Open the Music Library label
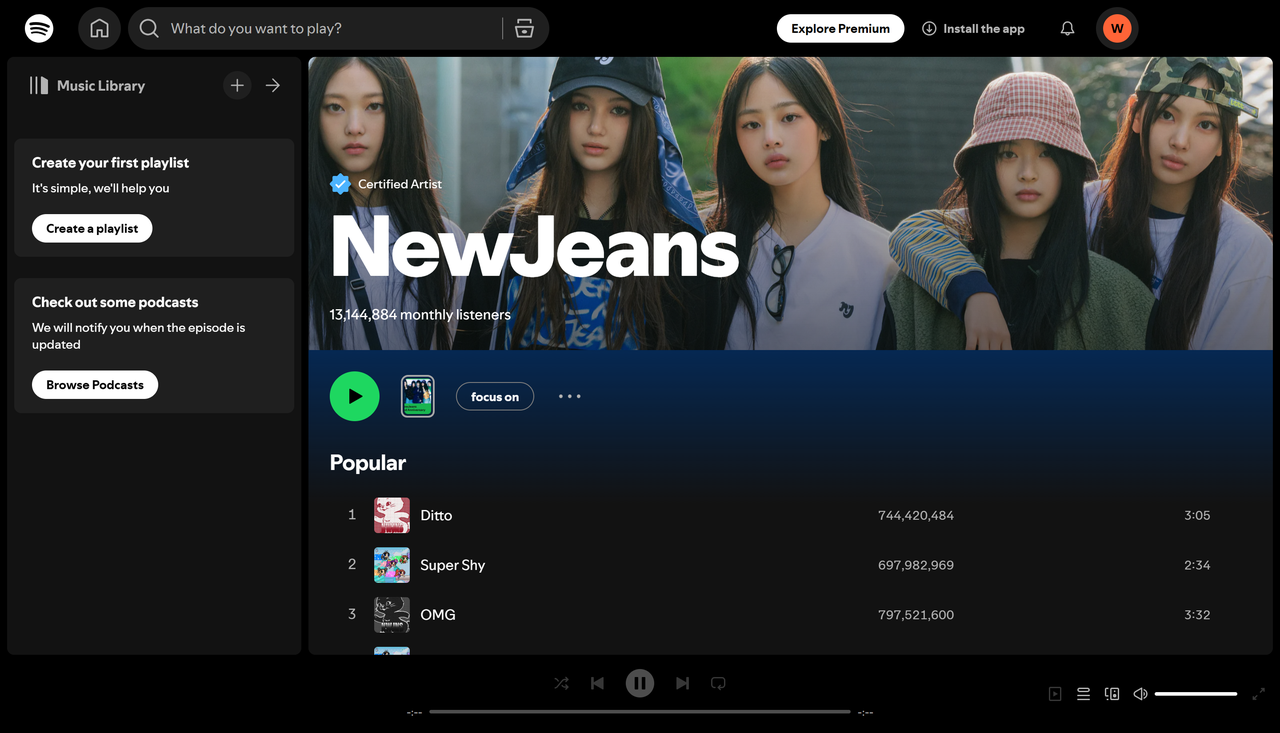The height and width of the screenshot is (733, 1280). pos(101,86)
